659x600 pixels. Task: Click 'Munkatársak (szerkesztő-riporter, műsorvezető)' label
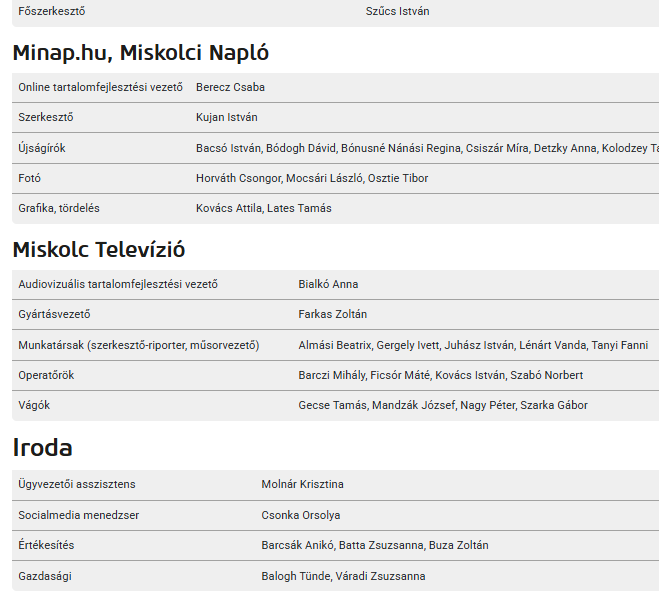[x=139, y=345]
